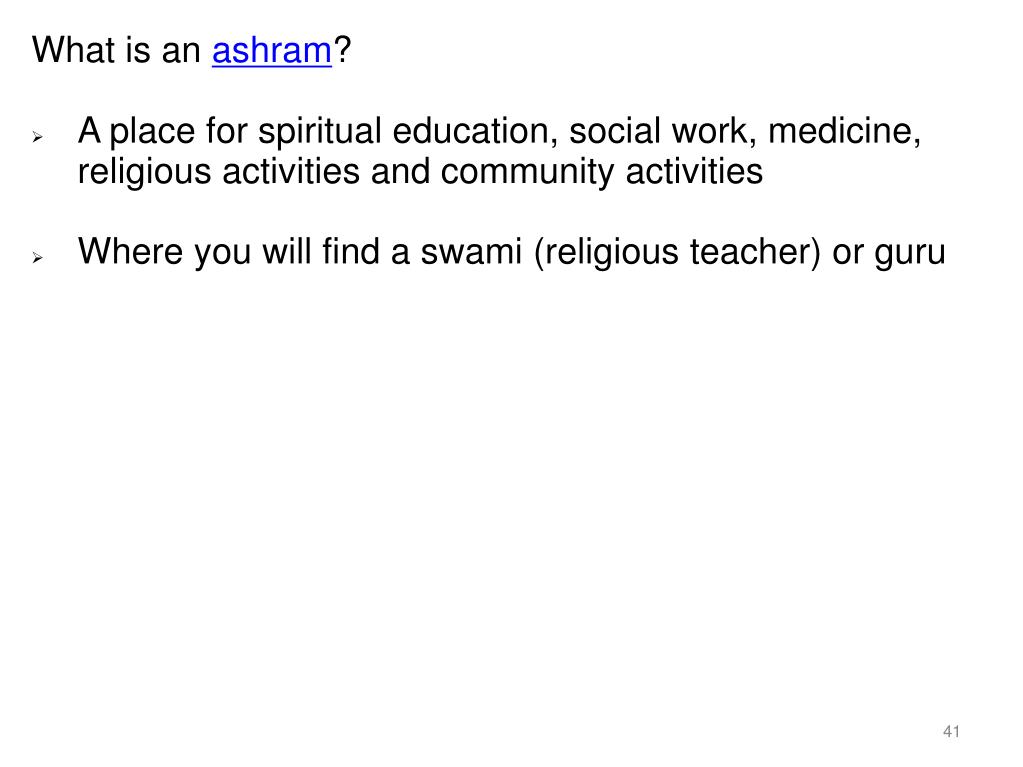Click the question mark after ashram
Image resolution: width=1023 pixels, height=767 pixels.
343,50
